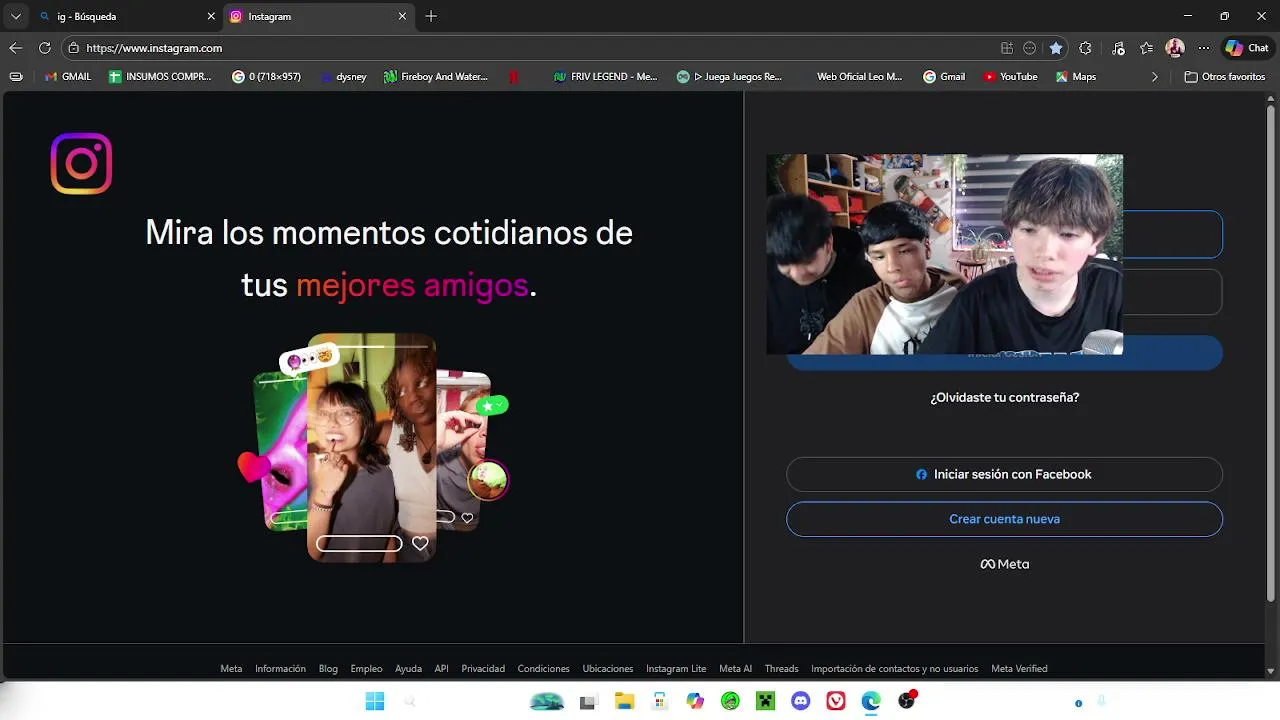
Task: Click '¿Olvidaste tu contraseña?' link
Action: click(x=1004, y=397)
